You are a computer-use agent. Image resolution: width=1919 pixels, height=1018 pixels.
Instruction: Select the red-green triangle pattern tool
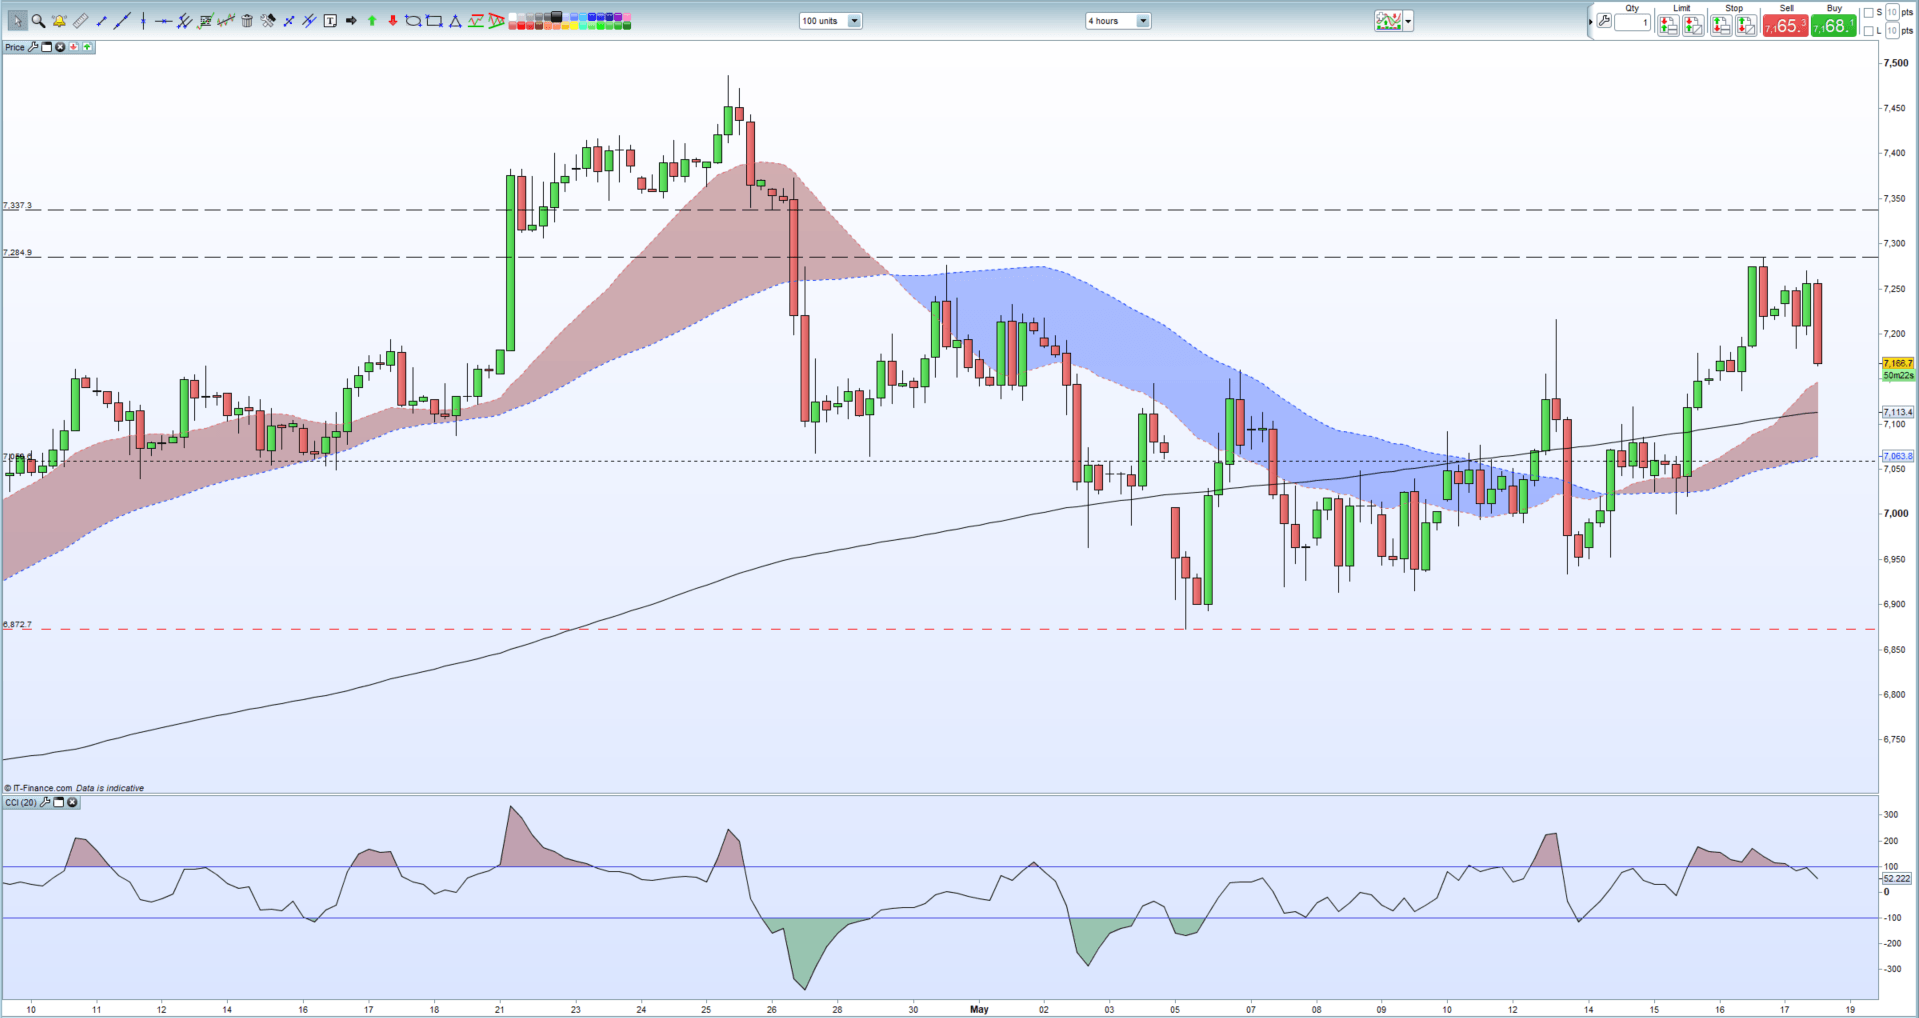[497, 21]
